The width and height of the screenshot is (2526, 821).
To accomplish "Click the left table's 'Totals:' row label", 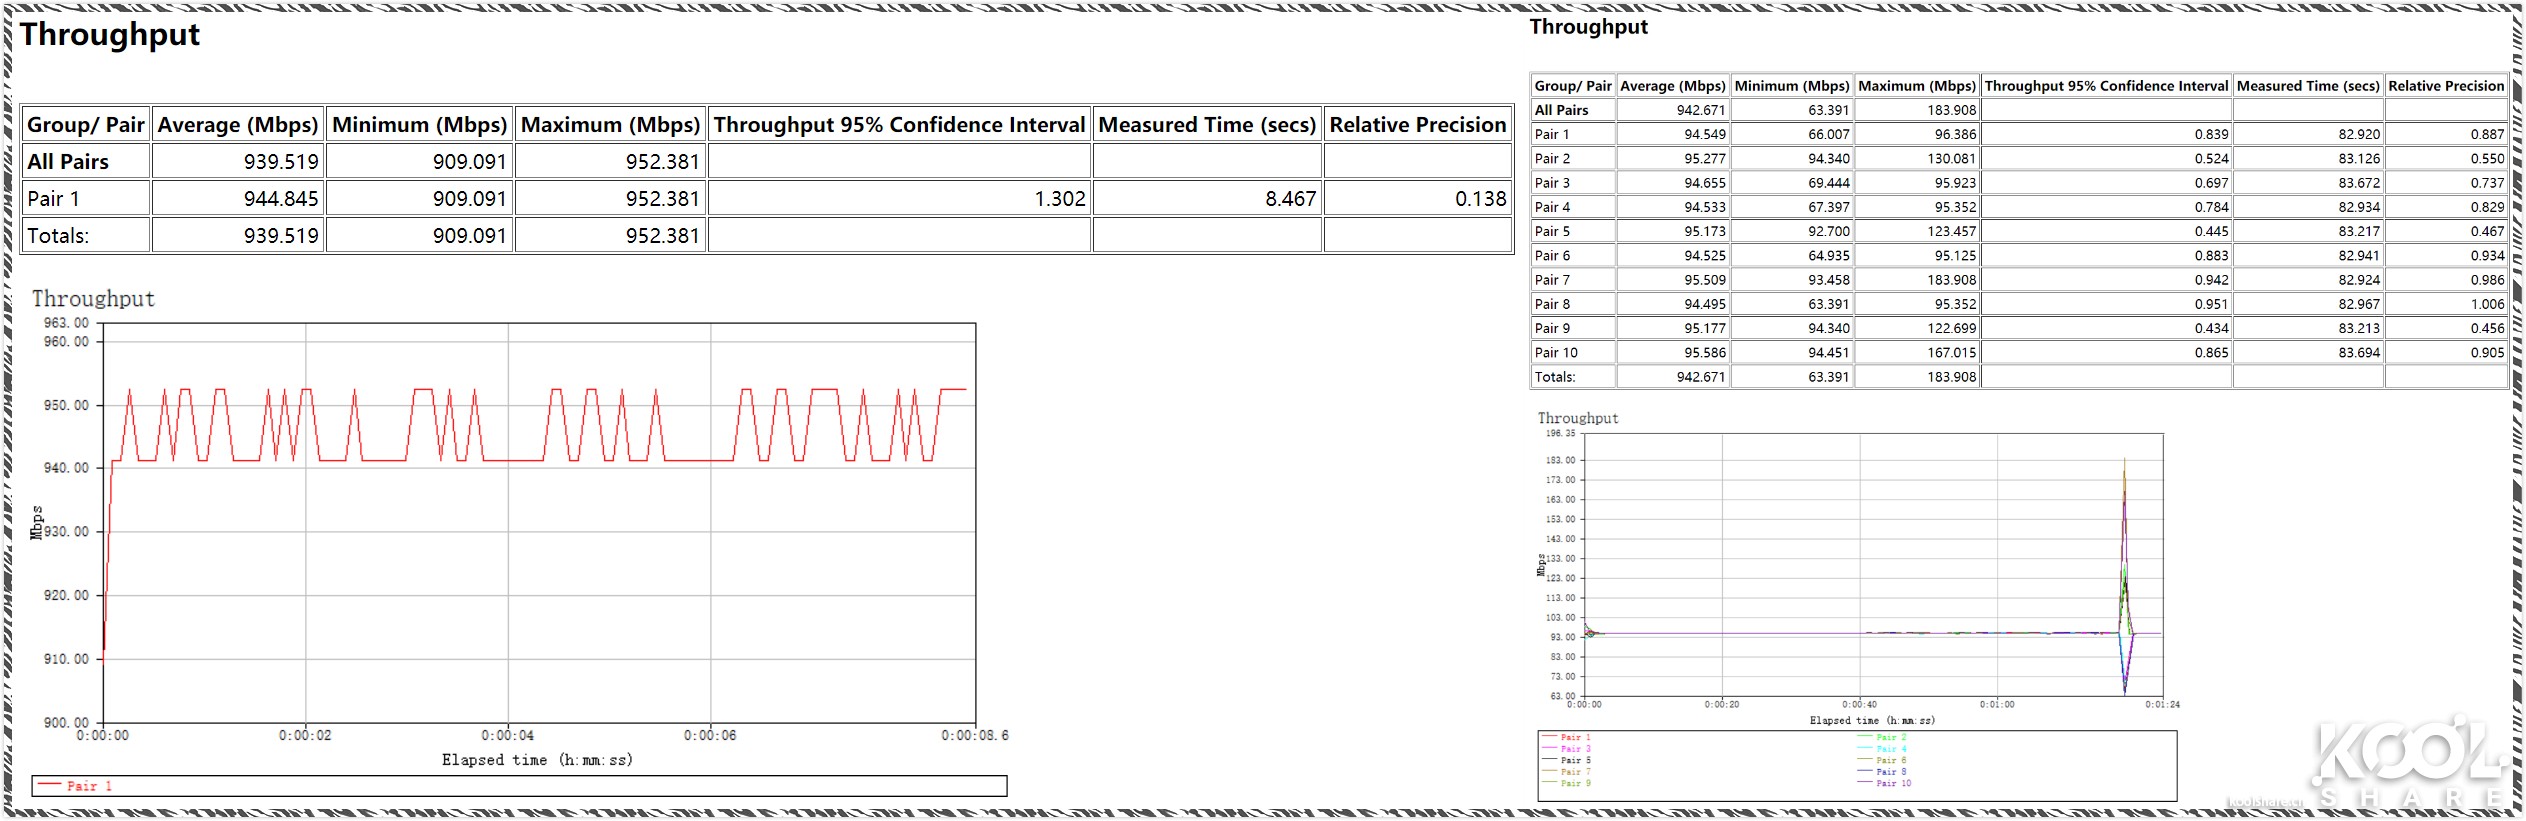I will pyautogui.click(x=58, y=236).
